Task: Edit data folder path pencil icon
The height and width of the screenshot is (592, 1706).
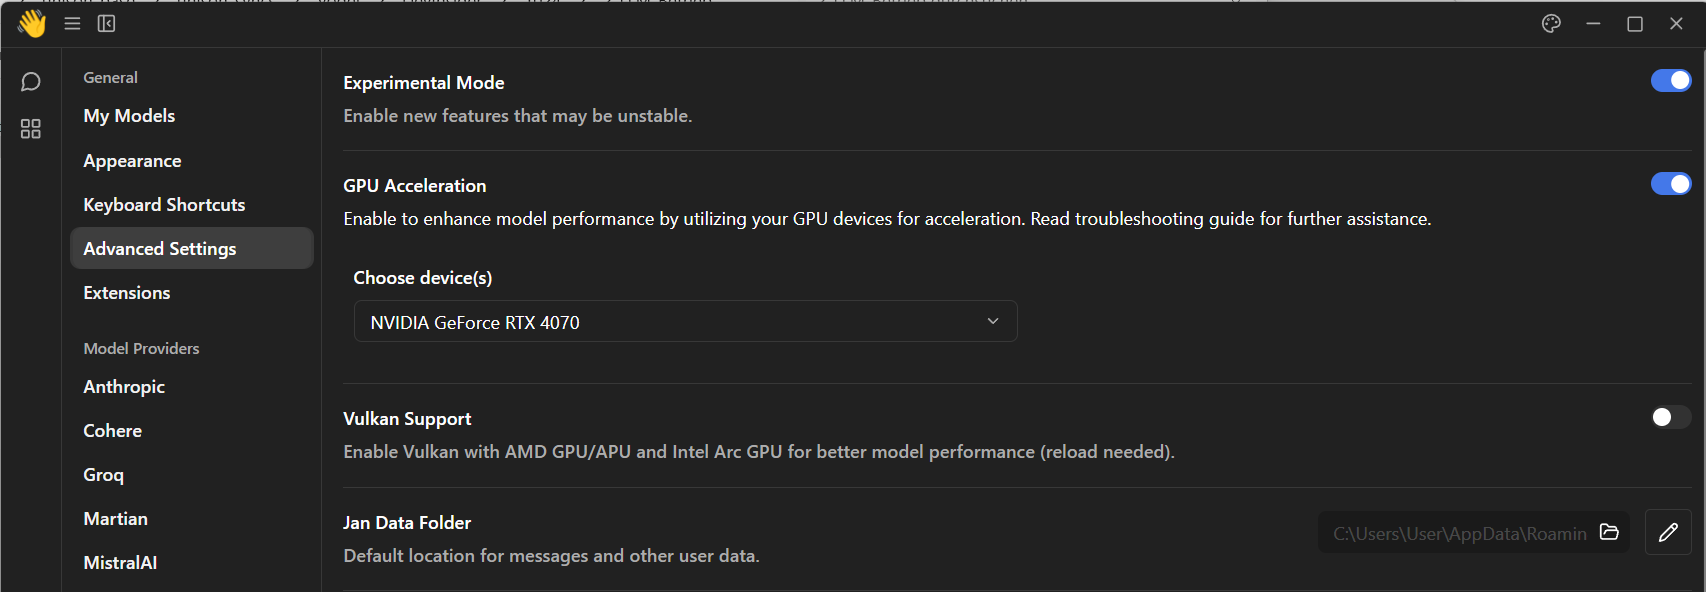Action: (x=1668, y=532)
